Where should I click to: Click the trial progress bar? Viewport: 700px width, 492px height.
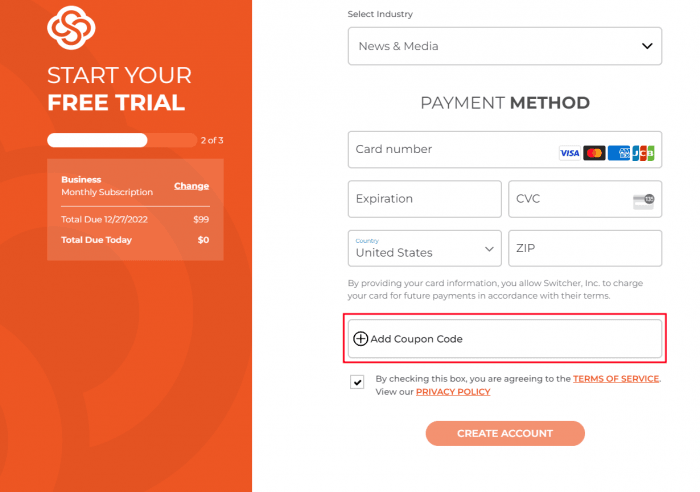(x=122, y=140)
